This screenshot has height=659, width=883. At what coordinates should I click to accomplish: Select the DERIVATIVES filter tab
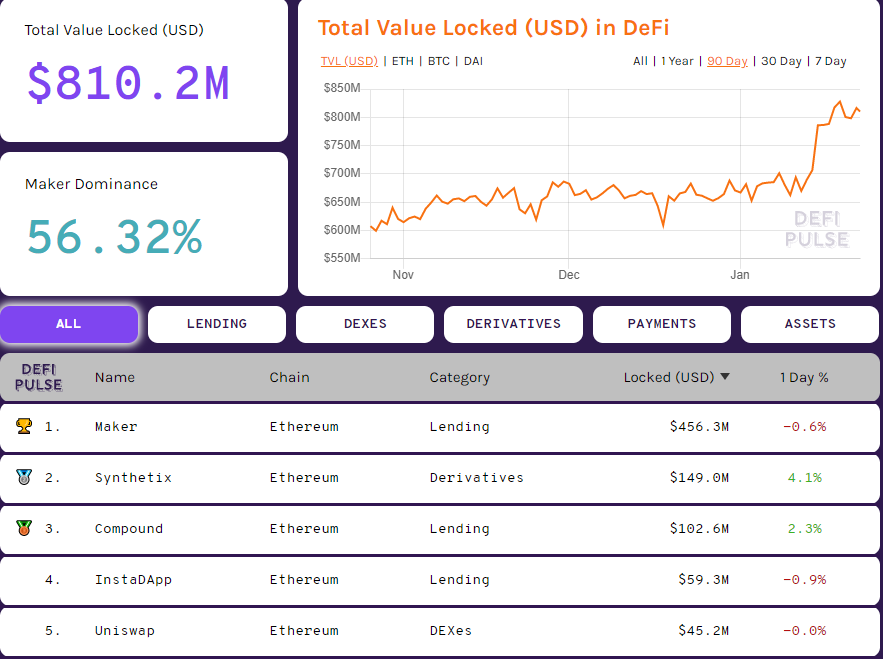(x=513, y=324)
